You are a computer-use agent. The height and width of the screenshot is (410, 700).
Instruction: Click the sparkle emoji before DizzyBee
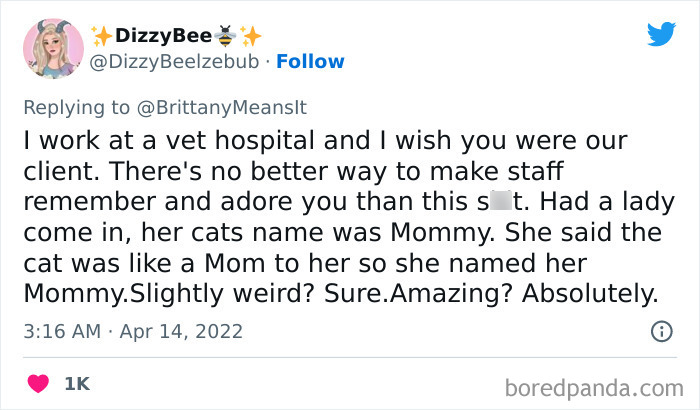click(102, 36)
